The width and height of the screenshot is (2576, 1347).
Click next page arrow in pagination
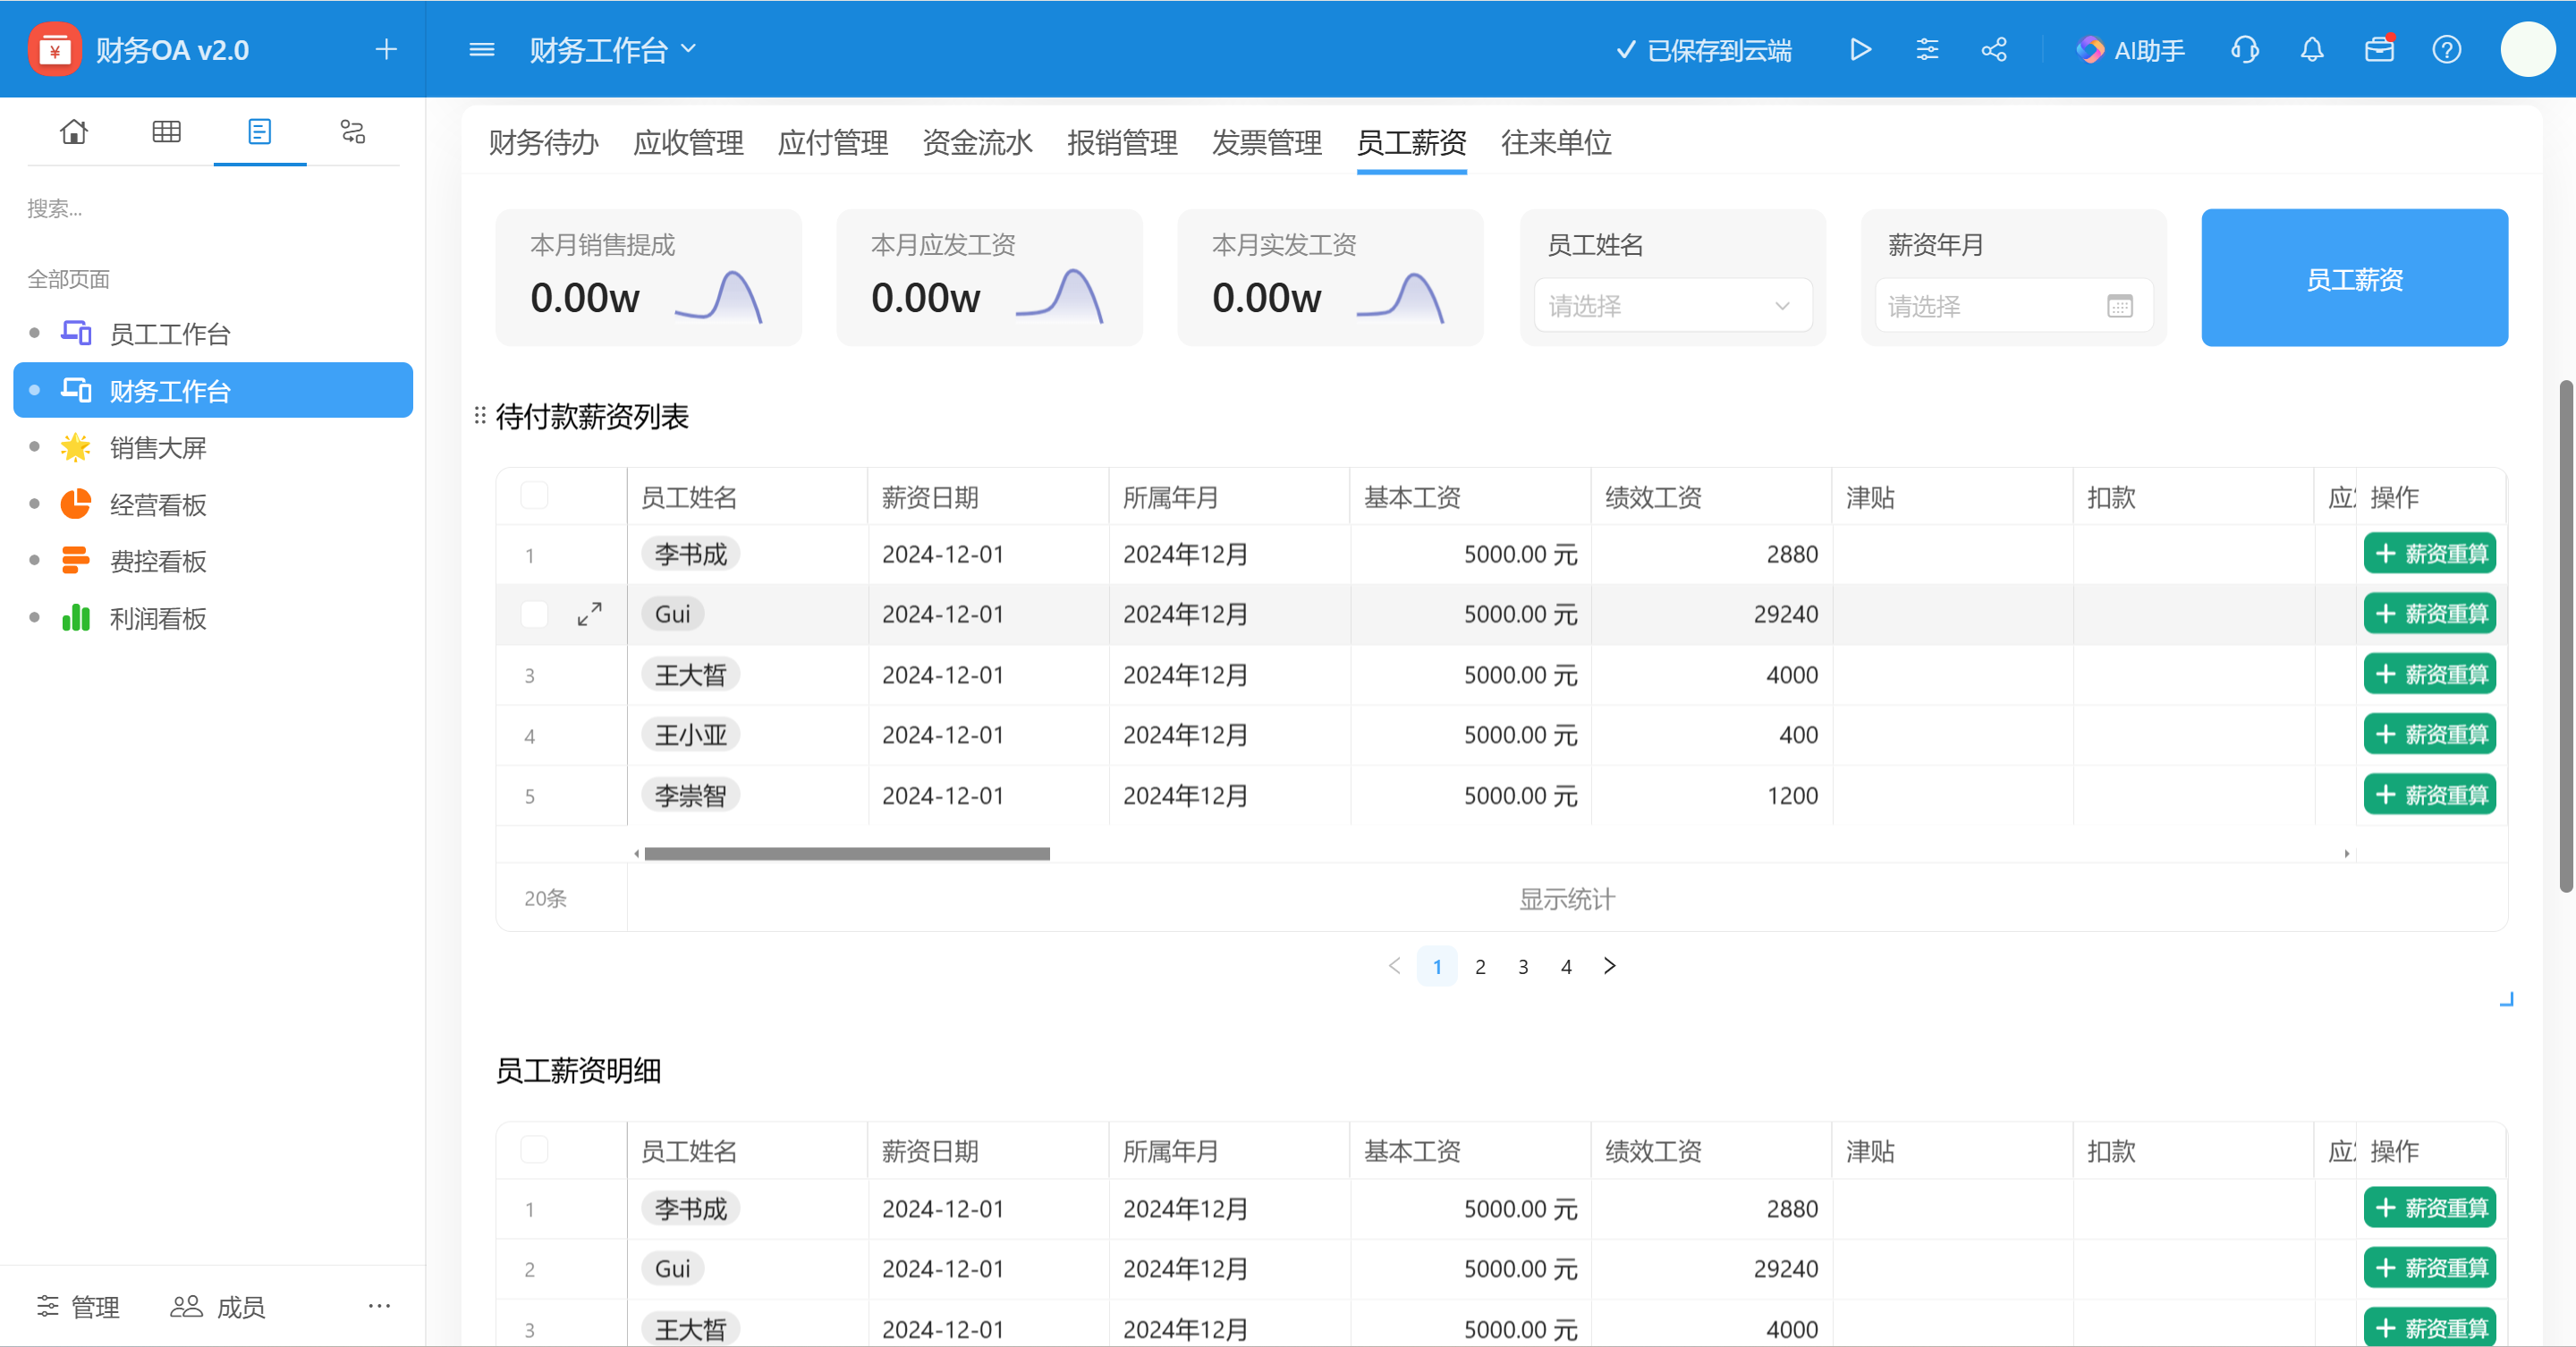coord(1609,966)
